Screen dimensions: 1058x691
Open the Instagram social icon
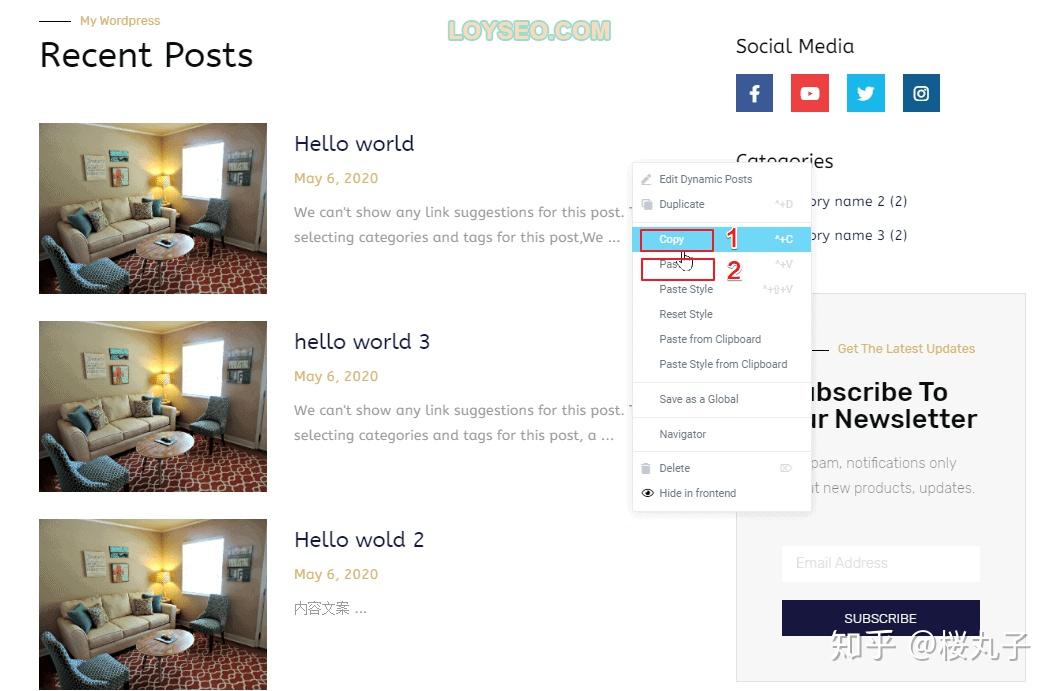[x=921, y=93]
